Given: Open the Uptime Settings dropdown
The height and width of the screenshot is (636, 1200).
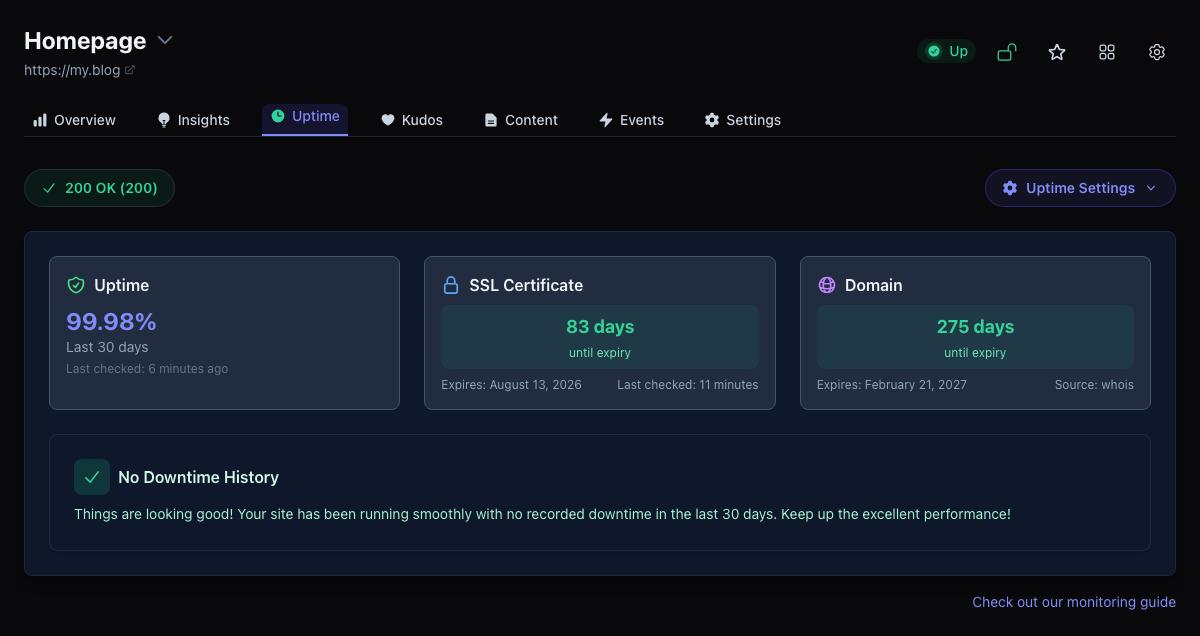Looking at the screenshot, I should tap(1080, 188).
